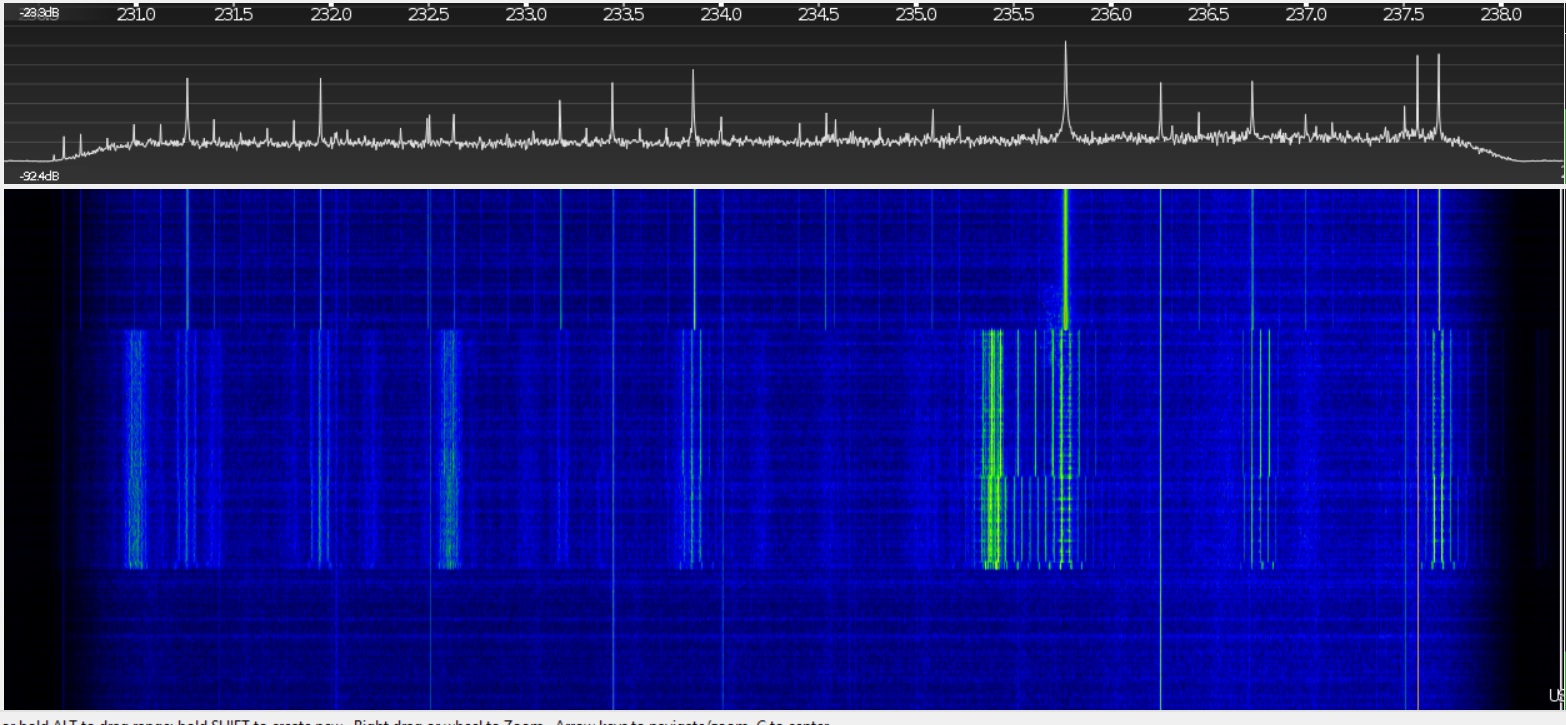1566x725 pixels.
Task: Click the tallest spectrum peak near 235.75
Action: click(x=1065, y=90)
